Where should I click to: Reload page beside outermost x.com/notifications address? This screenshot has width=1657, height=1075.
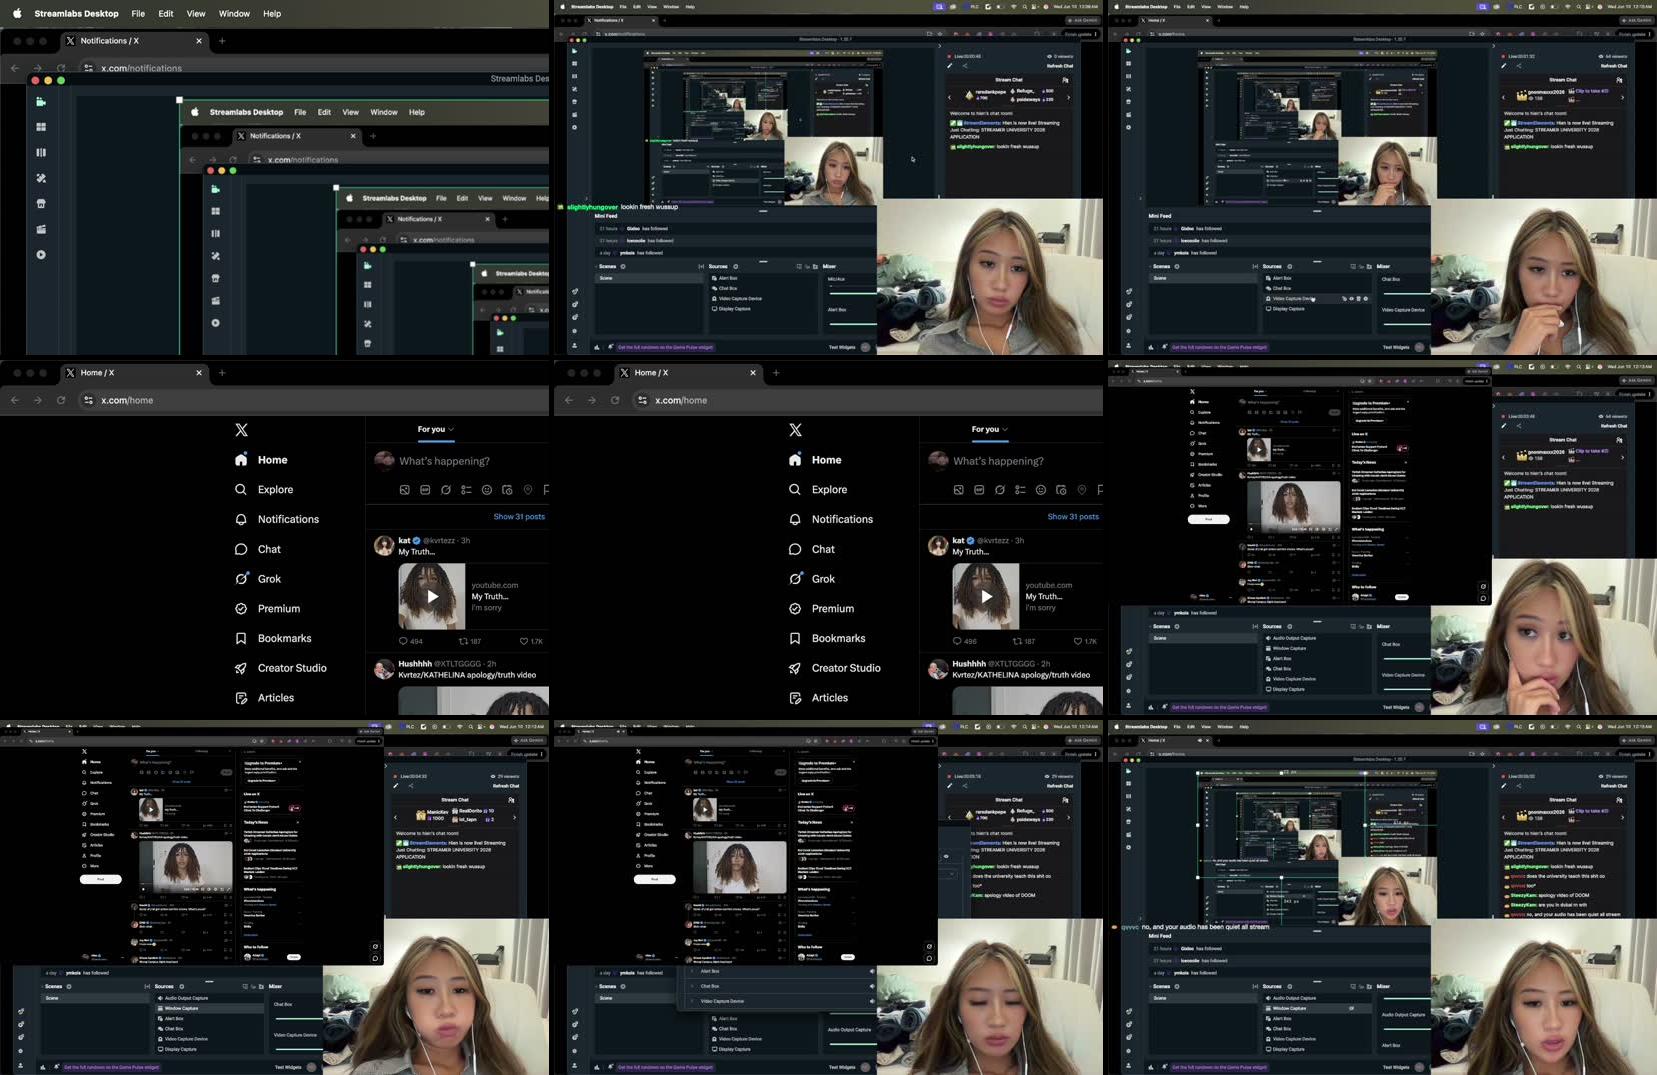pyautogui.click(x=61, y=68)
